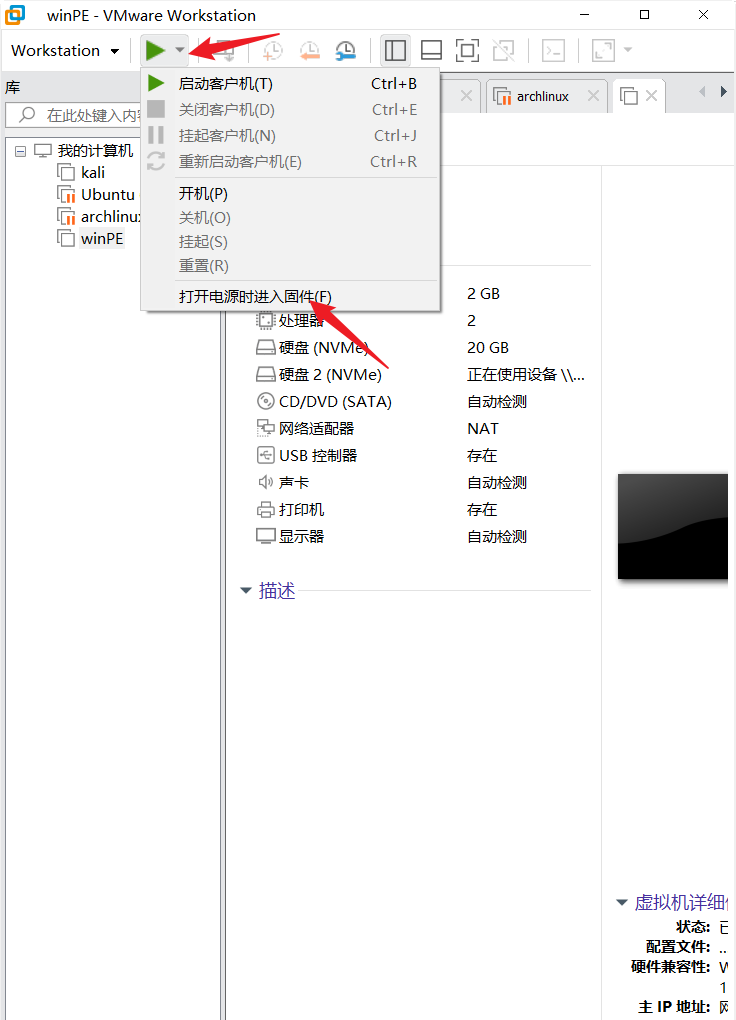
Task: Open the manage snapshots toolbar icon
Action: [345, 50]
